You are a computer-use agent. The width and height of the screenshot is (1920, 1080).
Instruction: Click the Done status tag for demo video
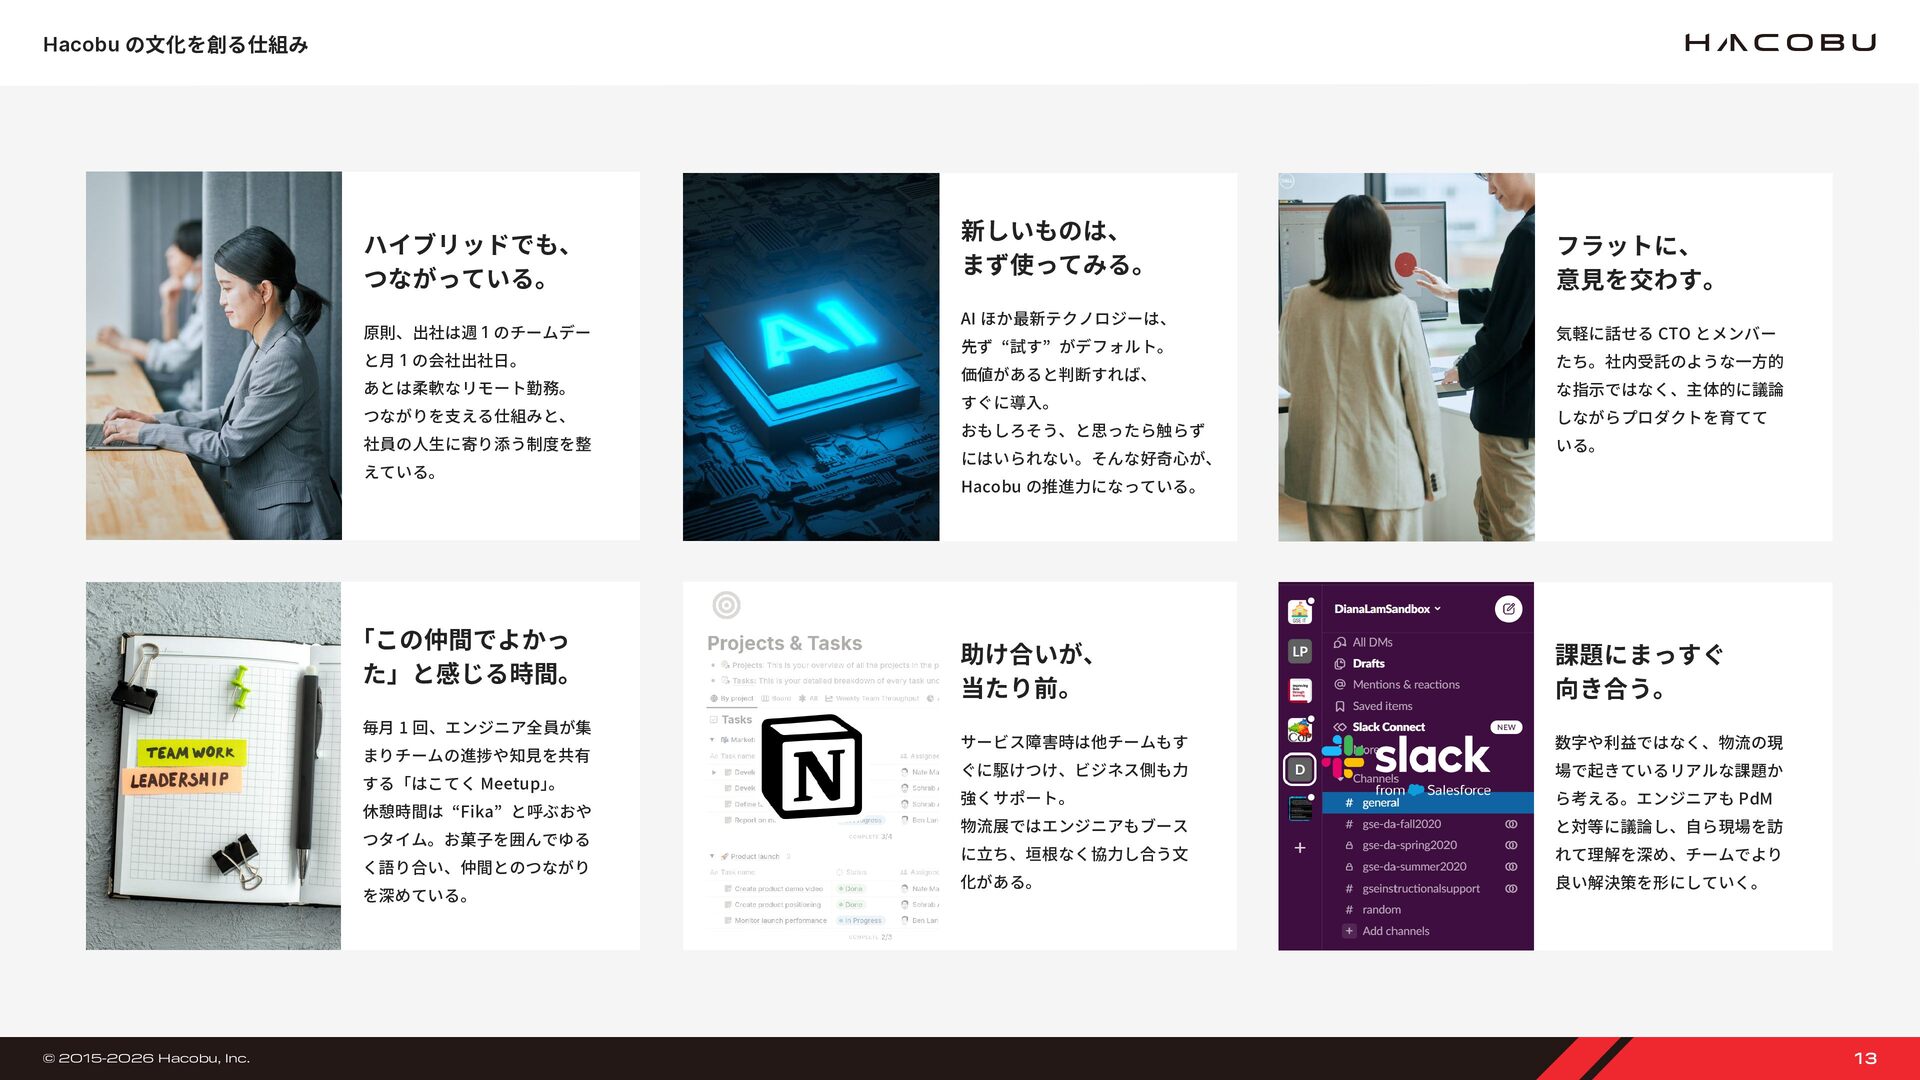click(852, 889)
